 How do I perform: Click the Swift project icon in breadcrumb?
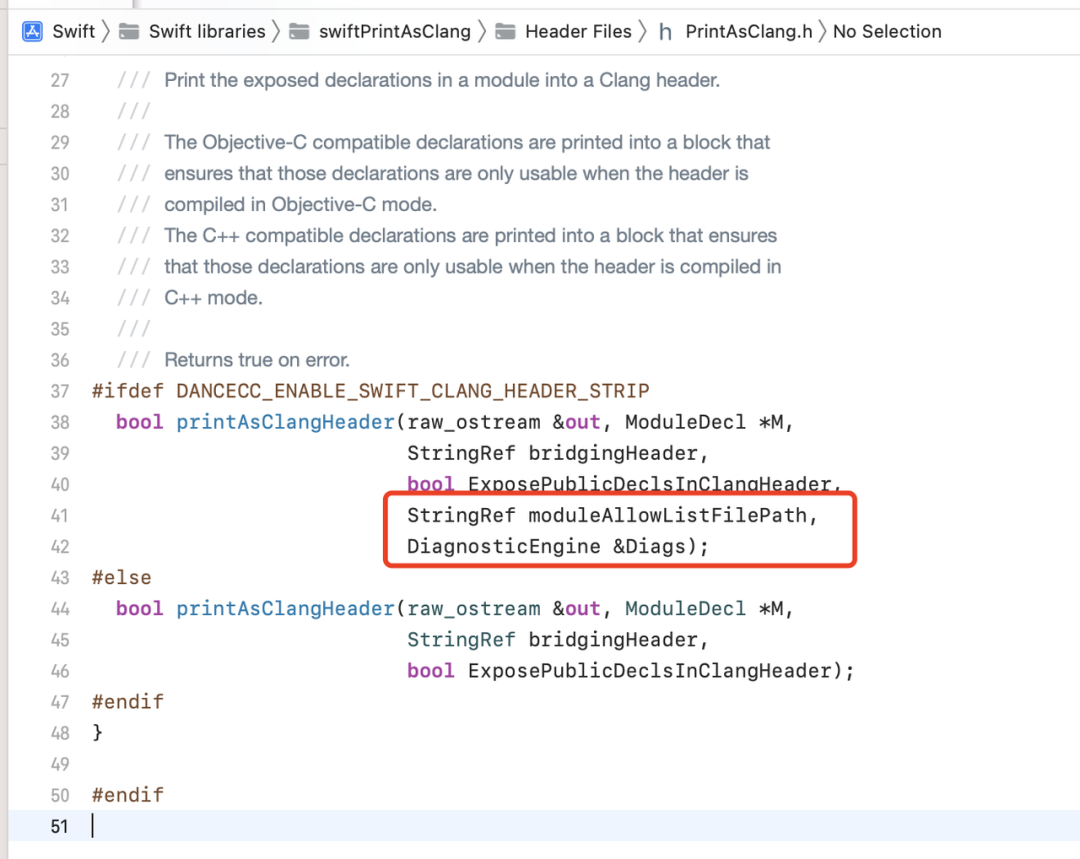[x=32, y=32]
